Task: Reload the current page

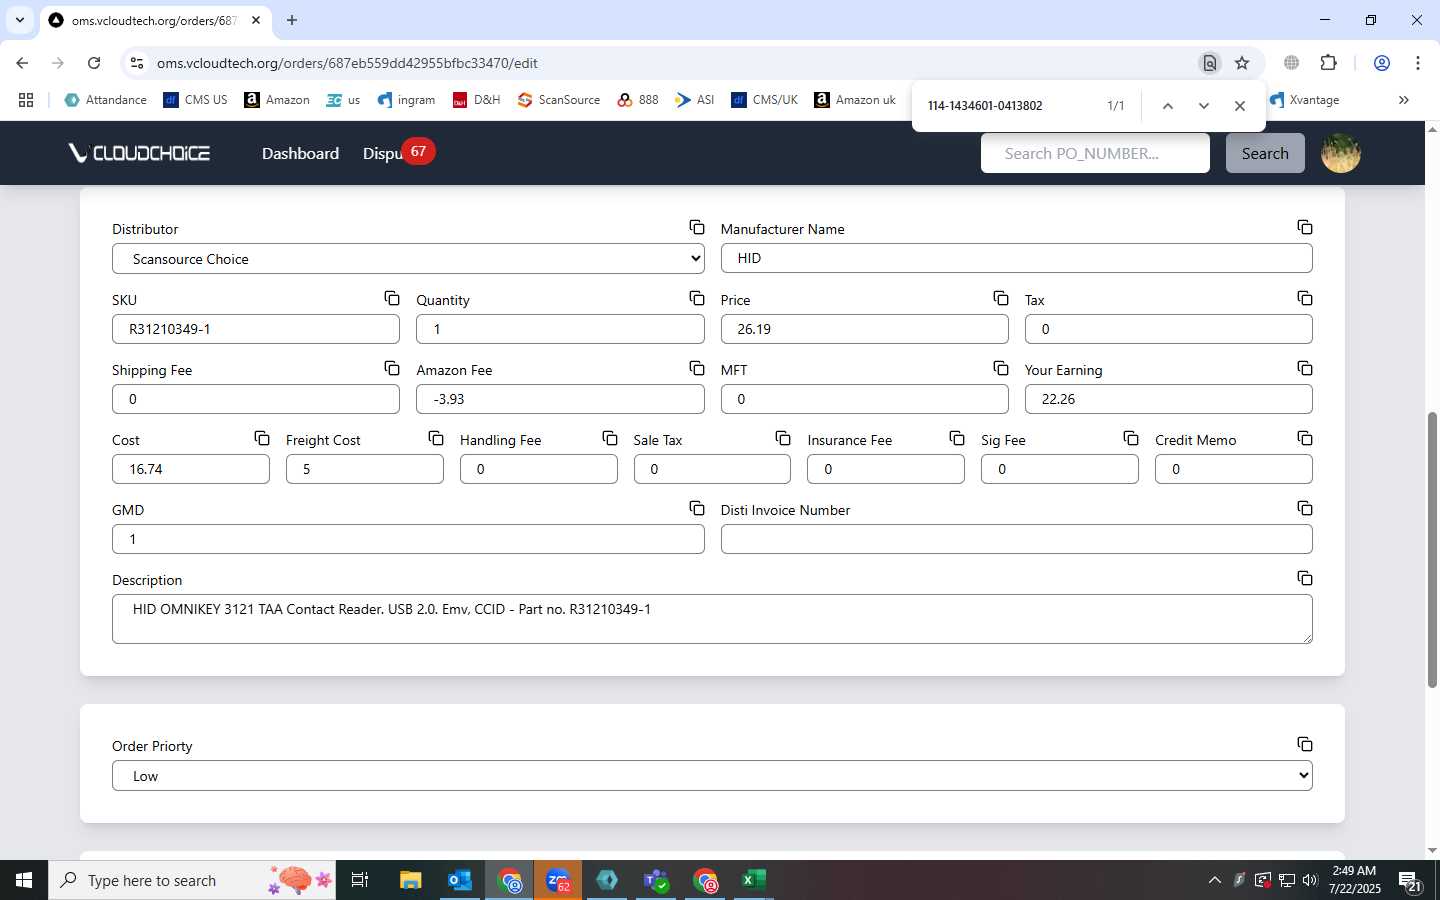Action: coord(94,63)
